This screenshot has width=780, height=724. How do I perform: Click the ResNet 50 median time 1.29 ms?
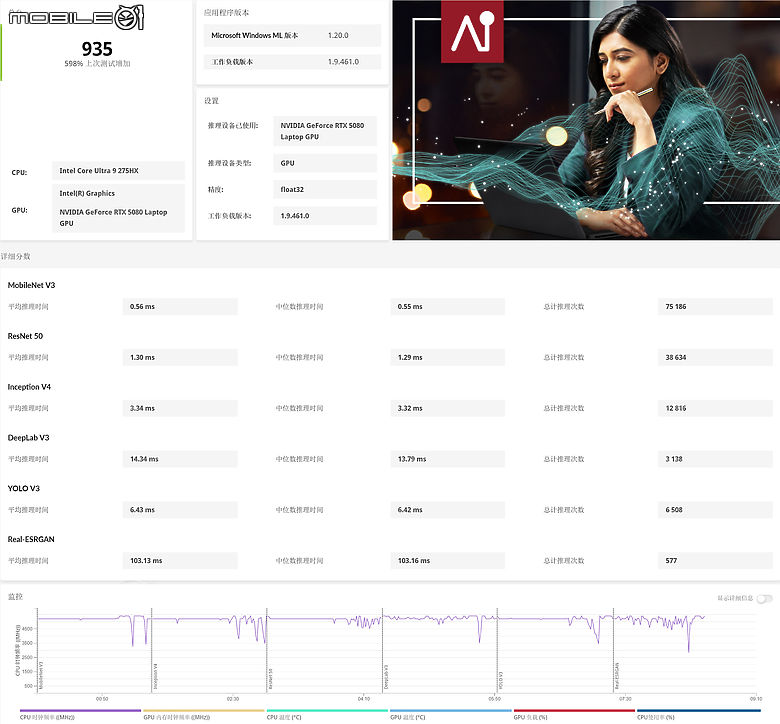(448, 357)
